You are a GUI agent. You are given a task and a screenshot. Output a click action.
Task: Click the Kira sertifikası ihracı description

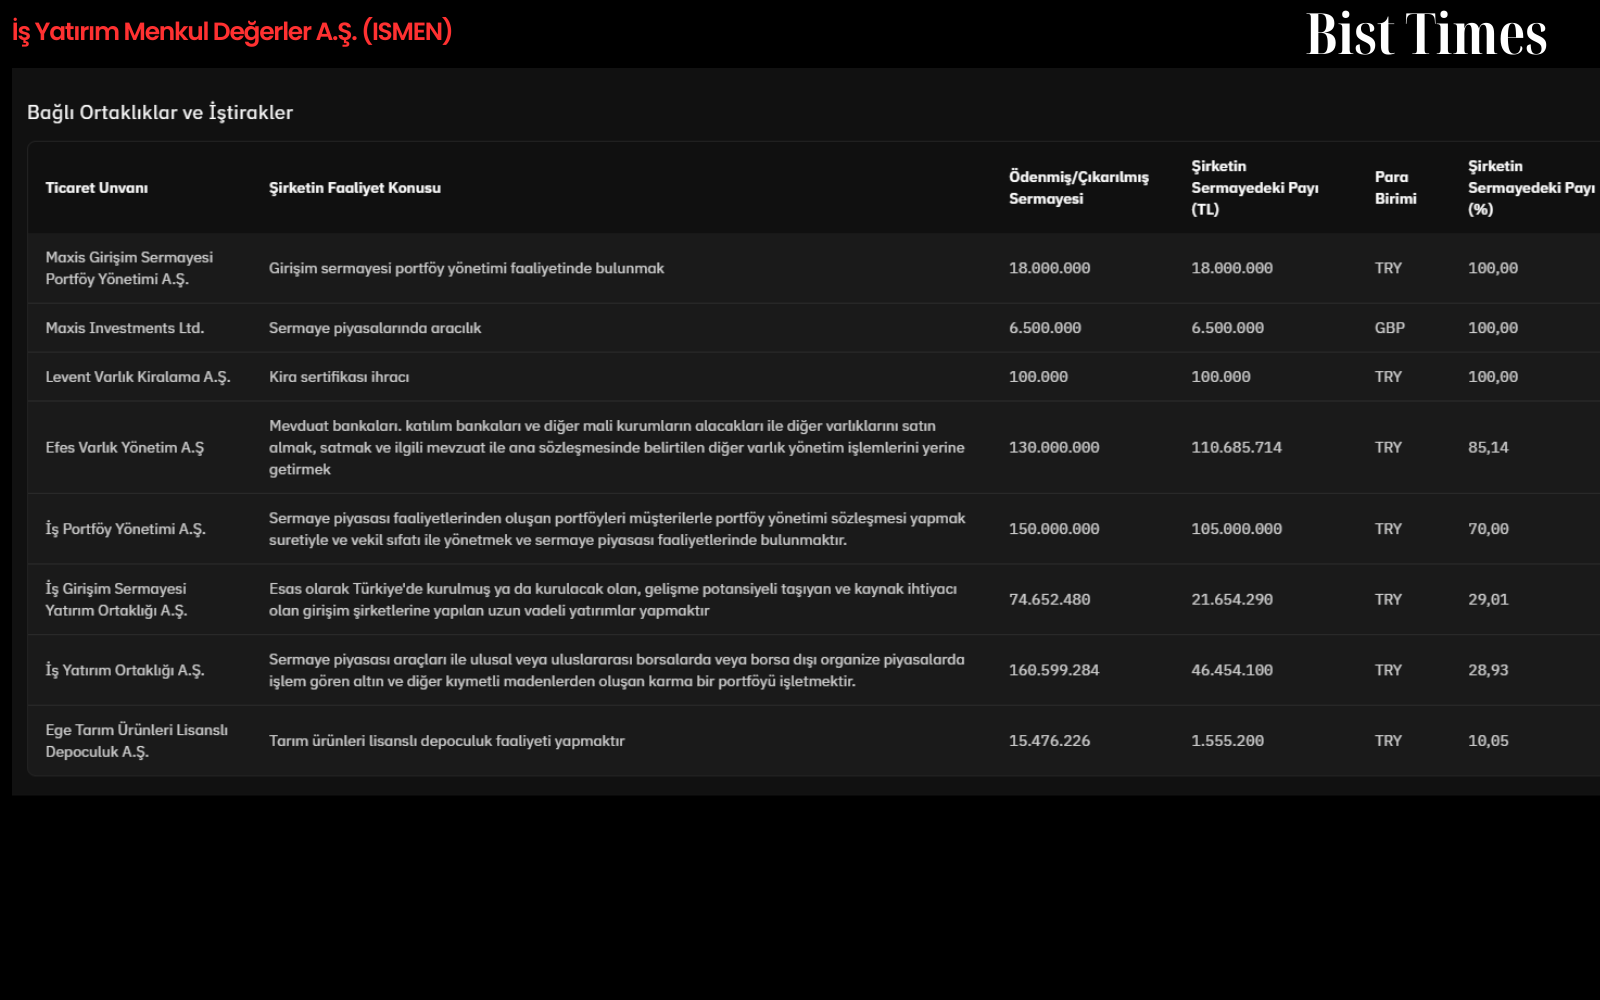[x=339, y=377]
